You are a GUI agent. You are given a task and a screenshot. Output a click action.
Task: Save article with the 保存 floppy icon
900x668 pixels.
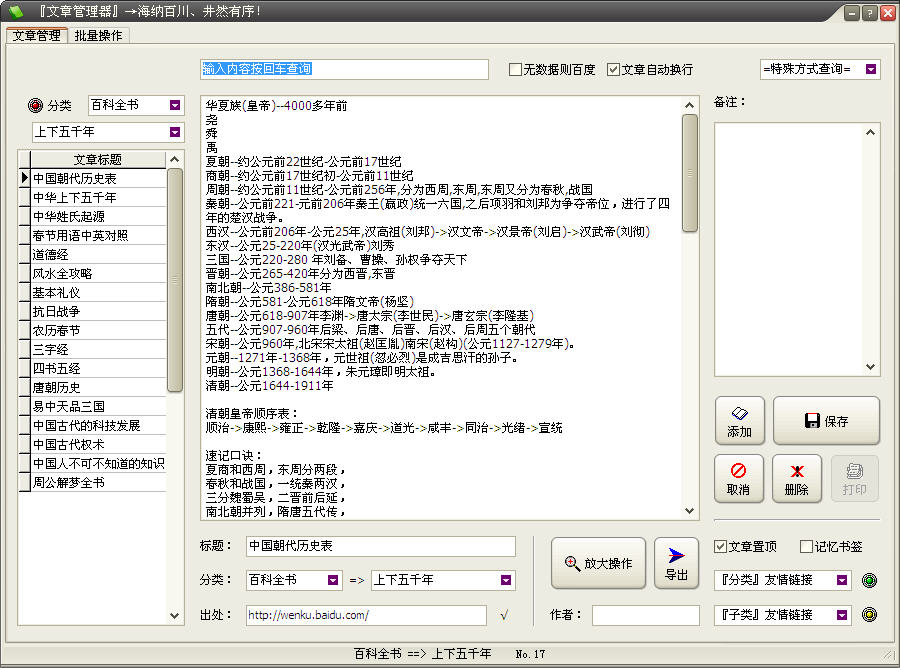point(826,420)
